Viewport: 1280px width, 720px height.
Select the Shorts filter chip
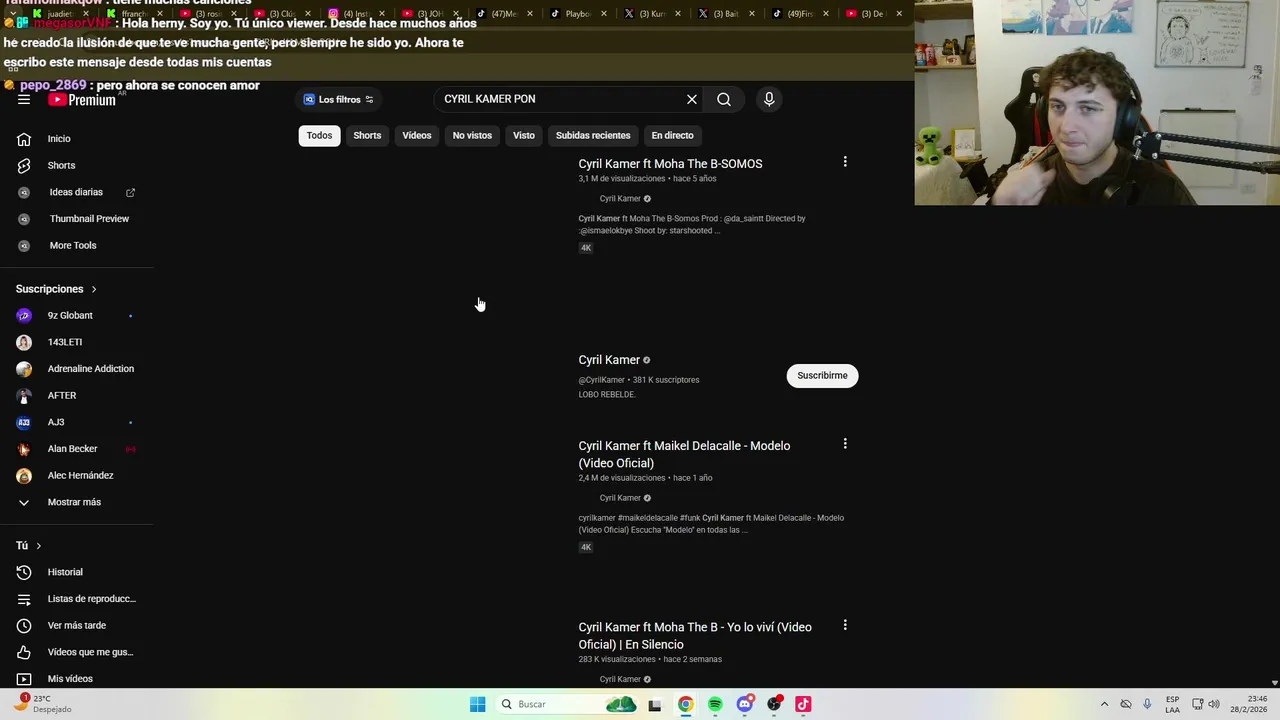367,135
